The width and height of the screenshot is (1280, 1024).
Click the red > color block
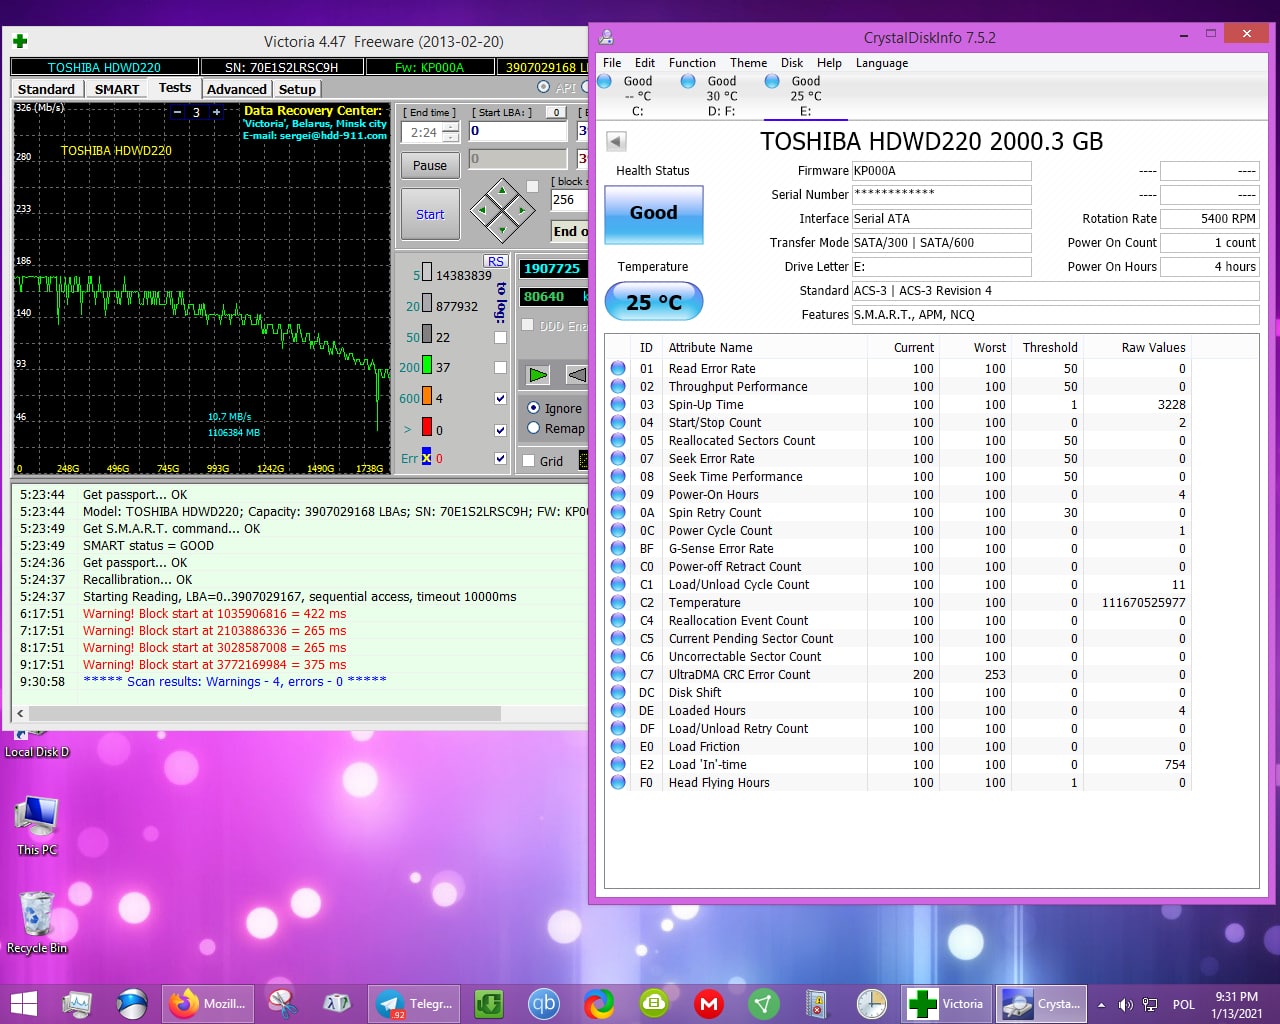coord(427,428)
